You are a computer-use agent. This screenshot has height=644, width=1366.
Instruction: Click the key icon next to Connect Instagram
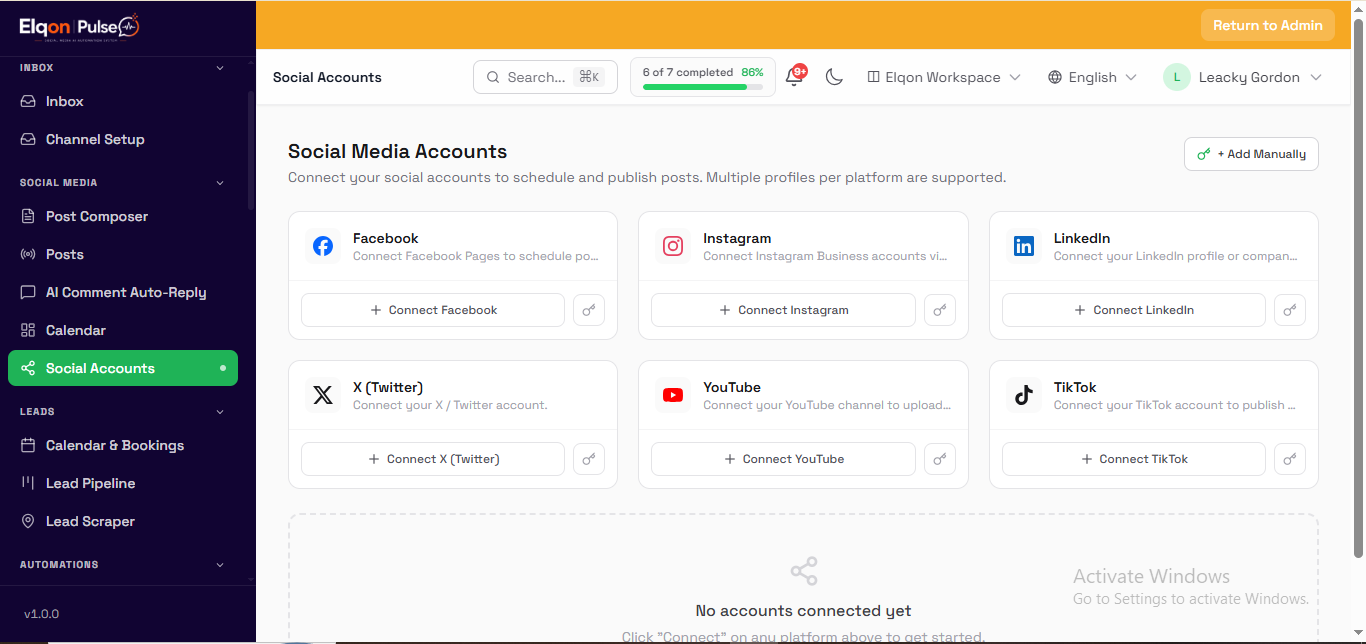[x=940, y=310]
